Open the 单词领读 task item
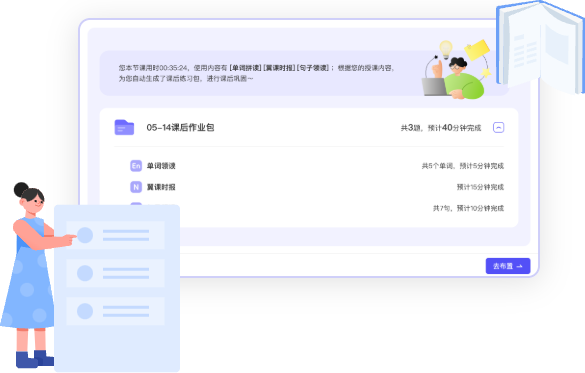This screenshot has height=373, width=585. pos(317,166)
